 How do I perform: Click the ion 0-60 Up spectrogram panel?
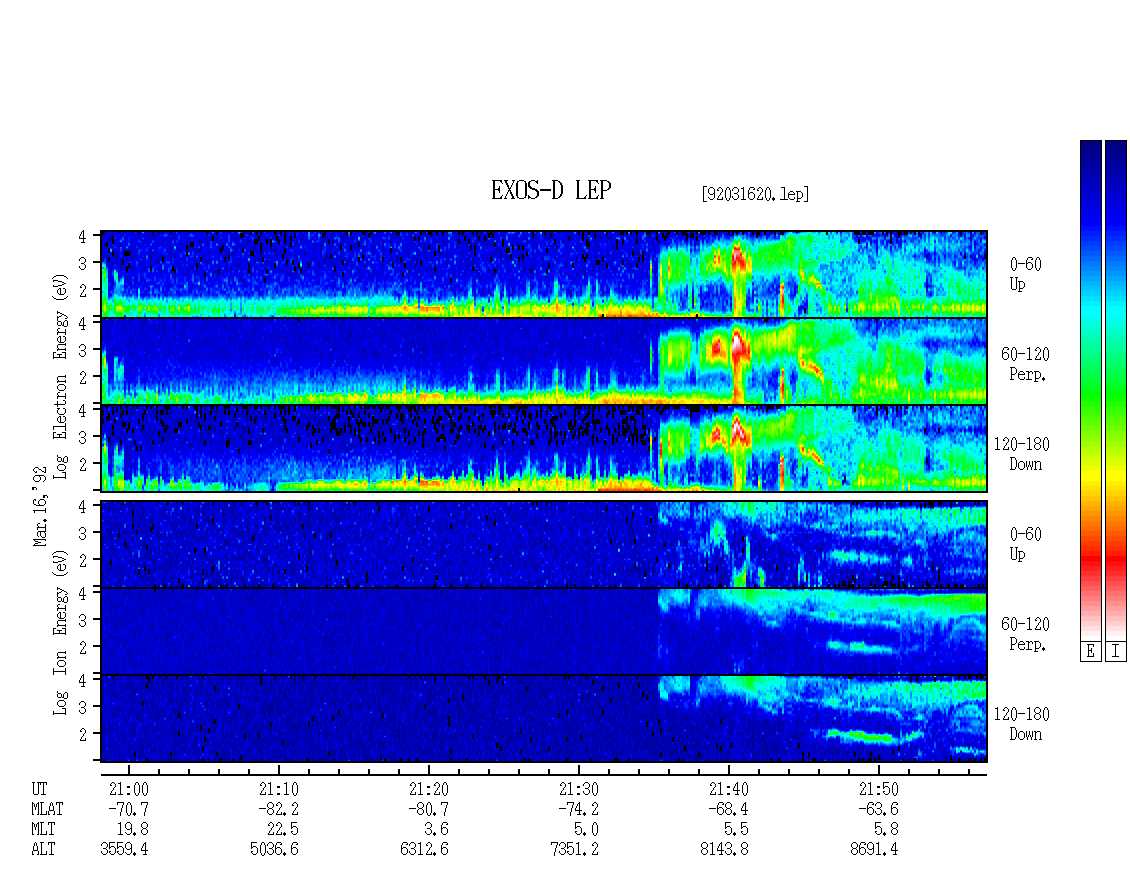544,544
